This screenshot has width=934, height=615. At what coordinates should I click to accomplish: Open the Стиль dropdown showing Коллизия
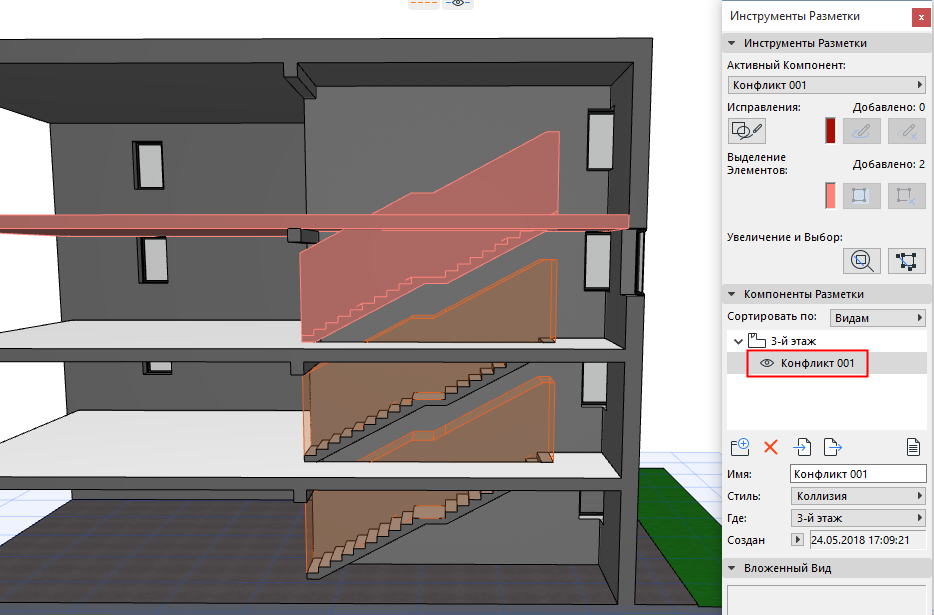pyautogui.click(x=858, y=496)
